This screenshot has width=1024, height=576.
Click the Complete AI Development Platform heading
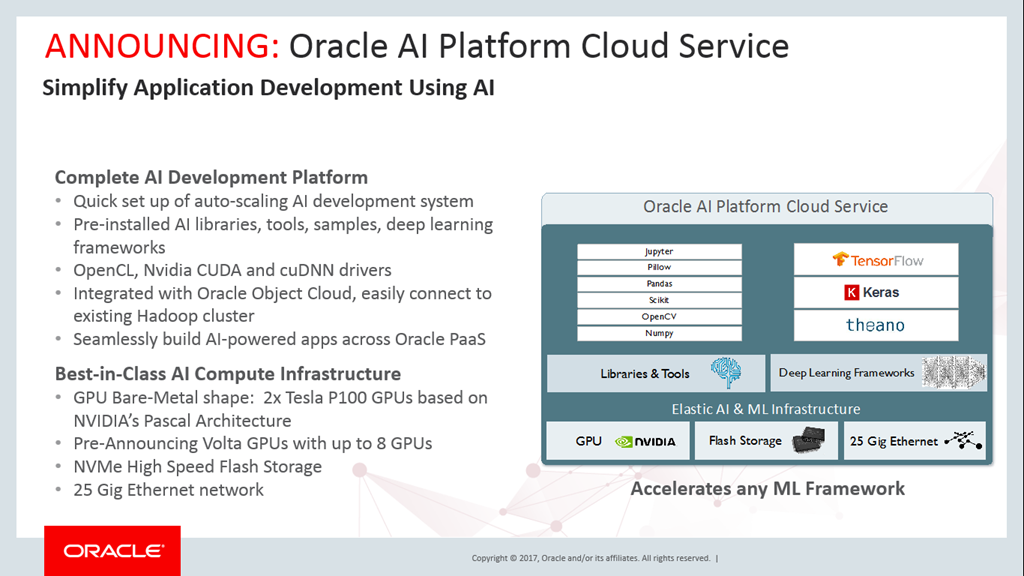point(211,177)
